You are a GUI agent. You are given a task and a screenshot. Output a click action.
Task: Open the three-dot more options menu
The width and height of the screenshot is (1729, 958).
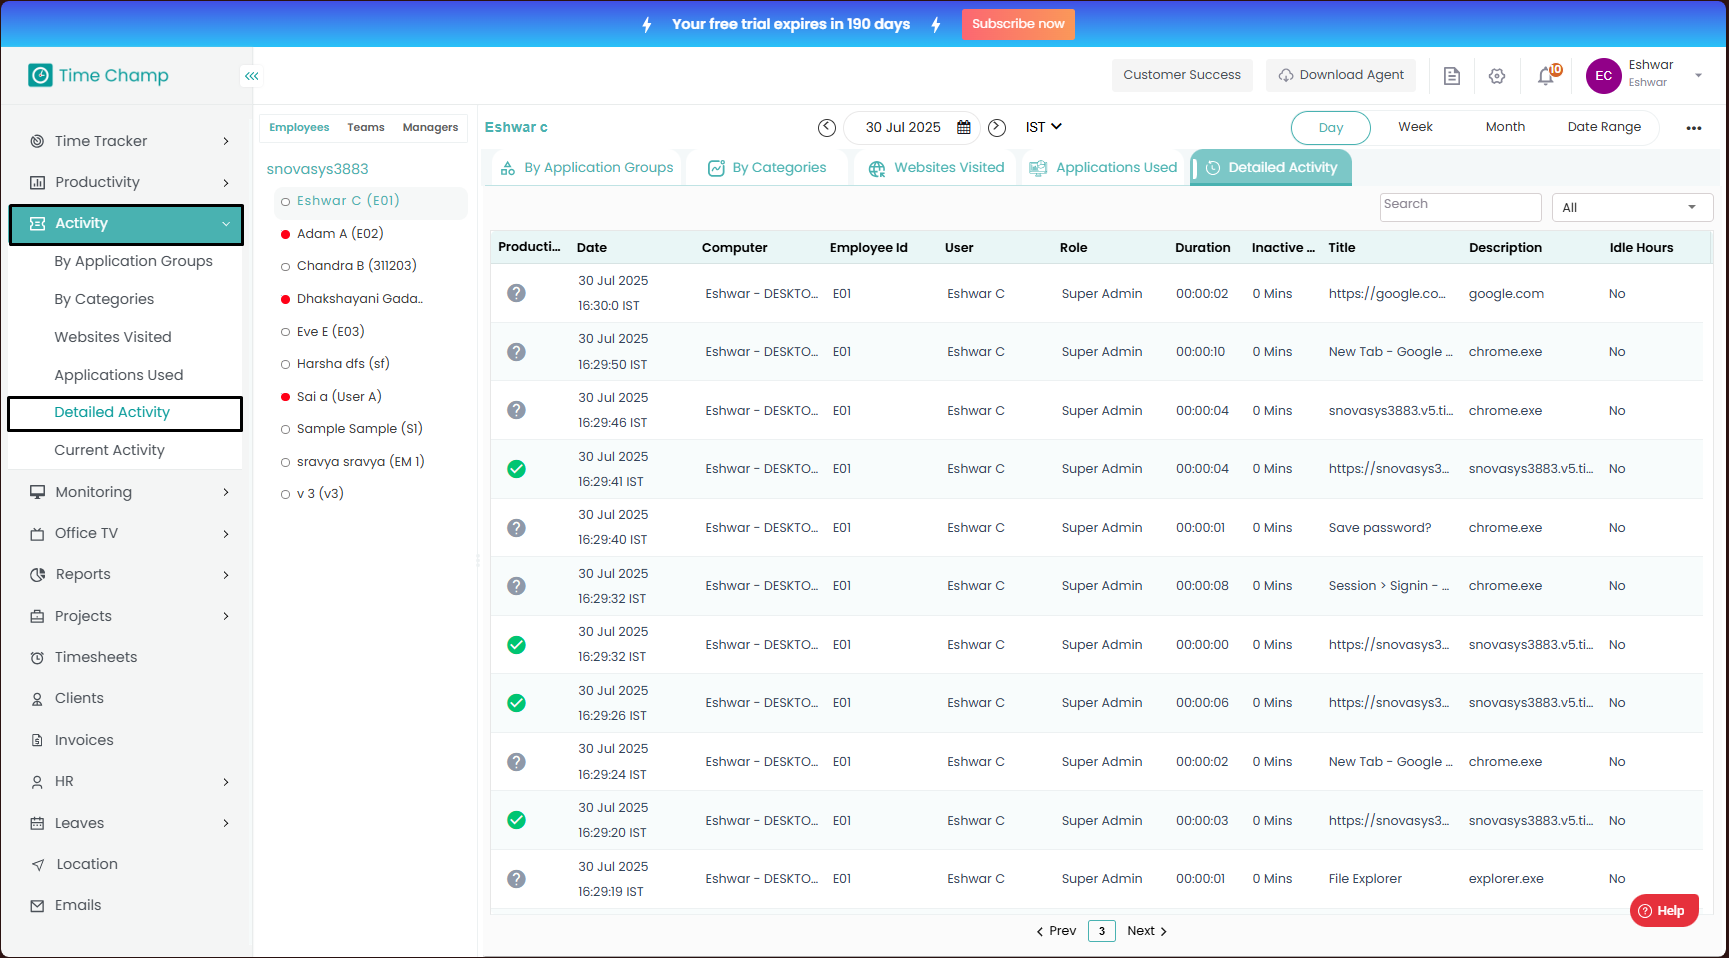1693,128
